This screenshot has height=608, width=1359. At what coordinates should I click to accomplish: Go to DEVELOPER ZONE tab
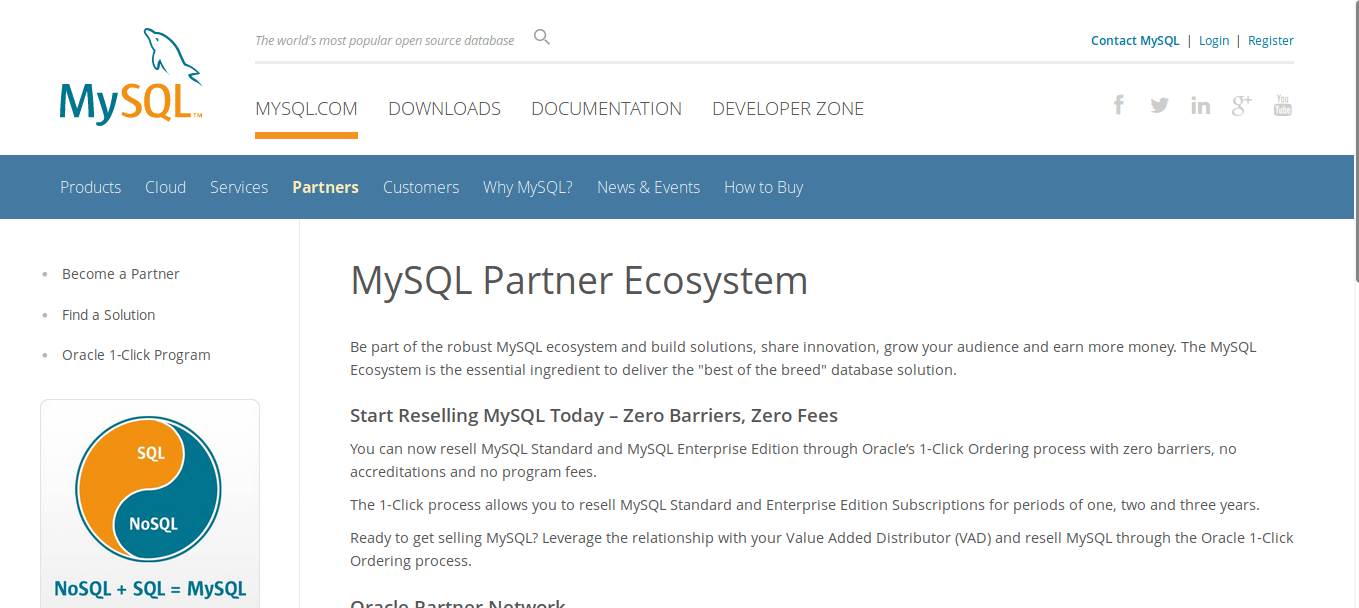coord(787,109)
